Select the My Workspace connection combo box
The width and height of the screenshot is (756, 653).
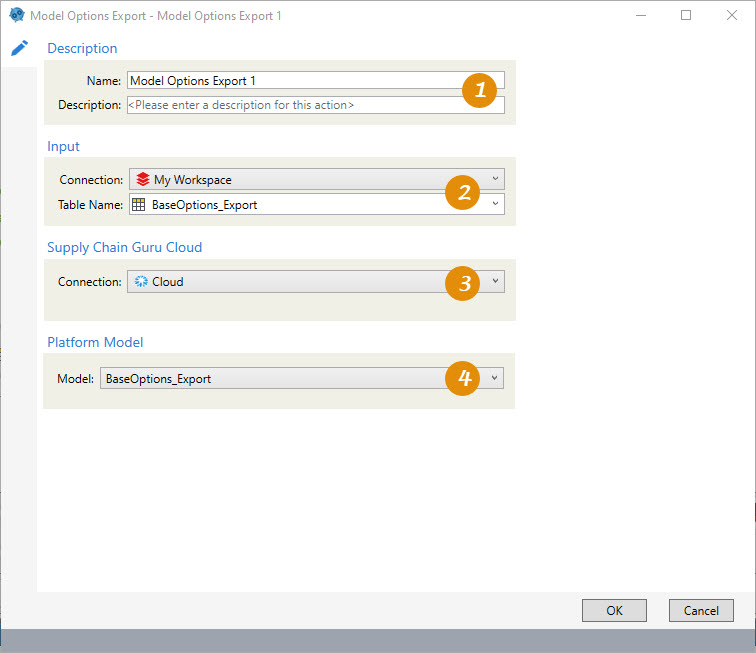[x=317, y=179]
